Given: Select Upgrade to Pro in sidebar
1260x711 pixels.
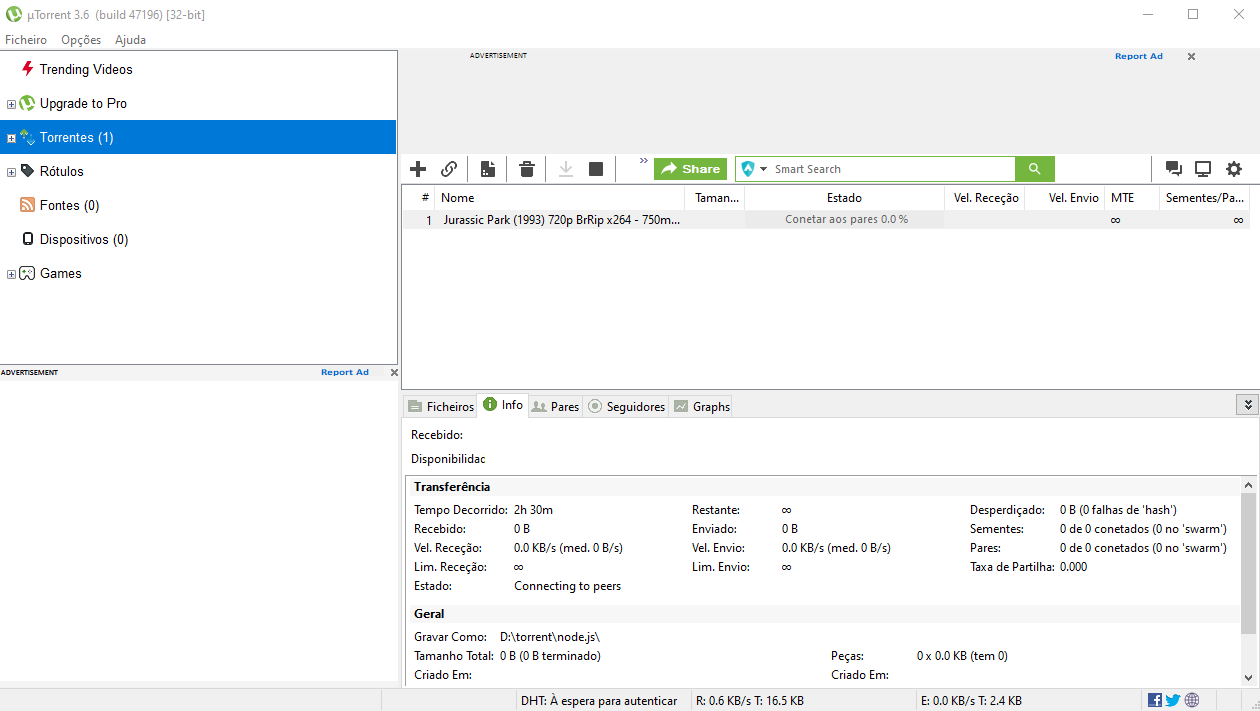Looking at the screenshot, I should pyautogui.click(x=83, y=103).
